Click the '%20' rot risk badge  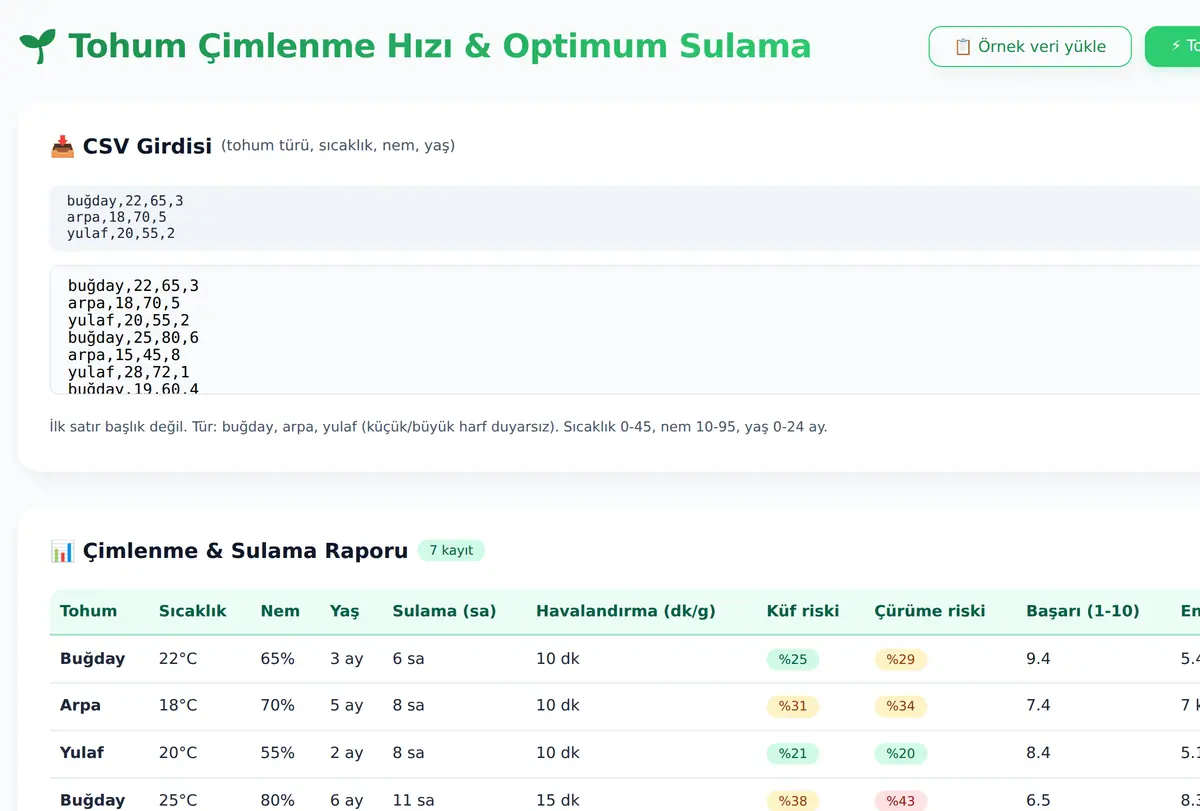point(901,753)
